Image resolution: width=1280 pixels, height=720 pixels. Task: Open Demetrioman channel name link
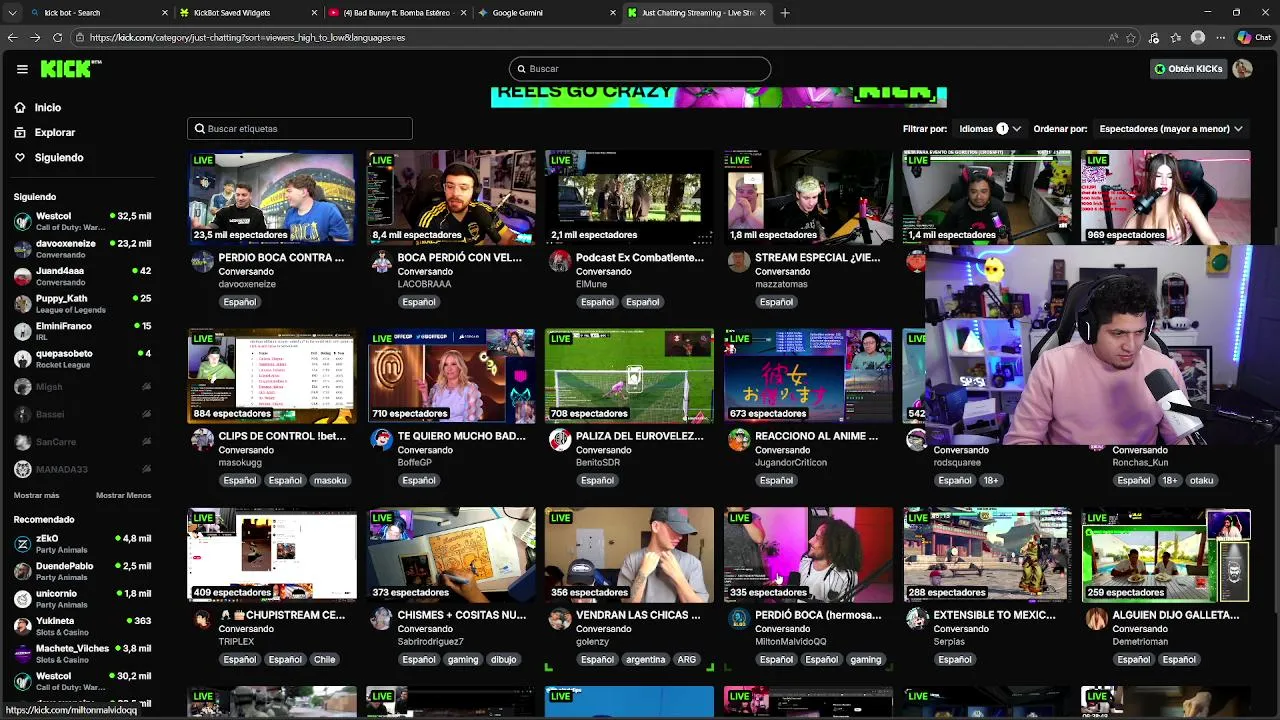point(1140,642)
